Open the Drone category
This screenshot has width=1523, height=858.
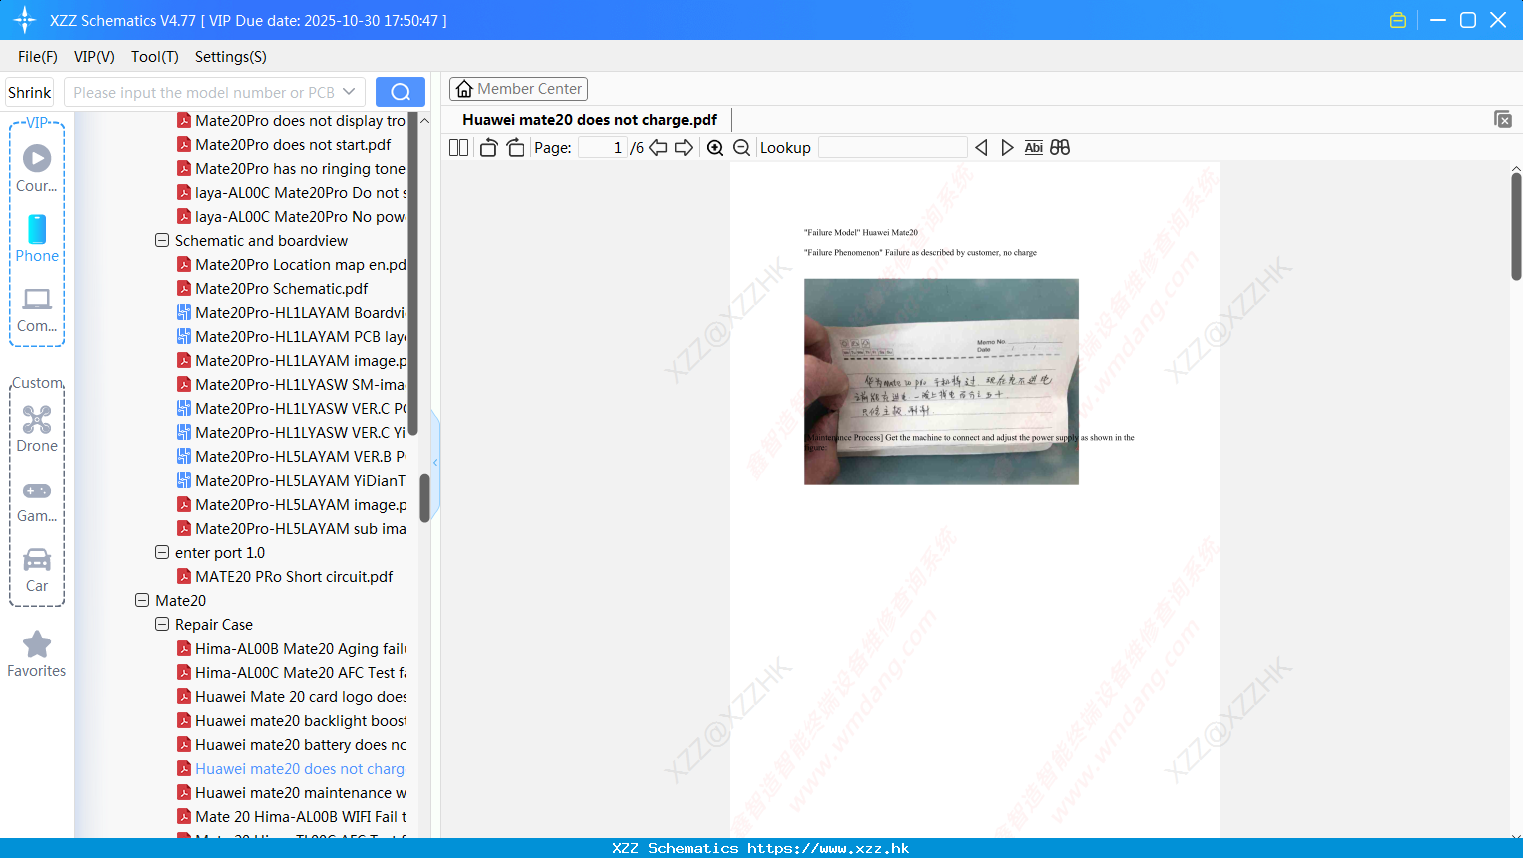click(x=37, y=430)
